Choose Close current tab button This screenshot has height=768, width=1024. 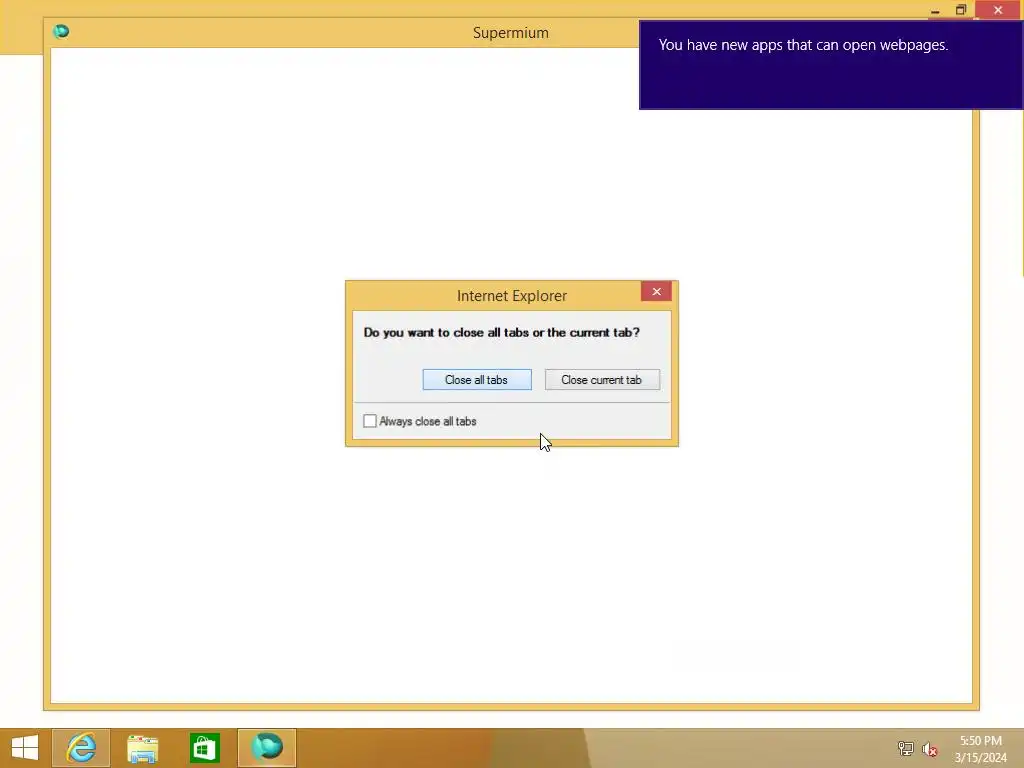tap(602, 379)
